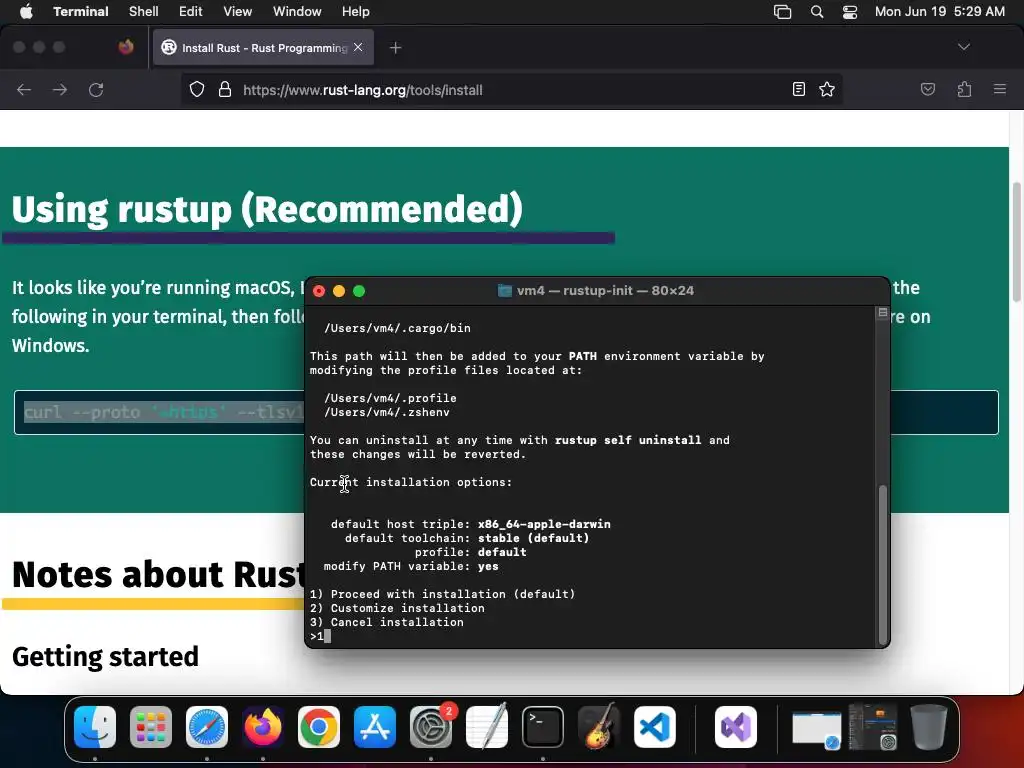
Task: Close the Install Rust tab
Action: point(358,47)
